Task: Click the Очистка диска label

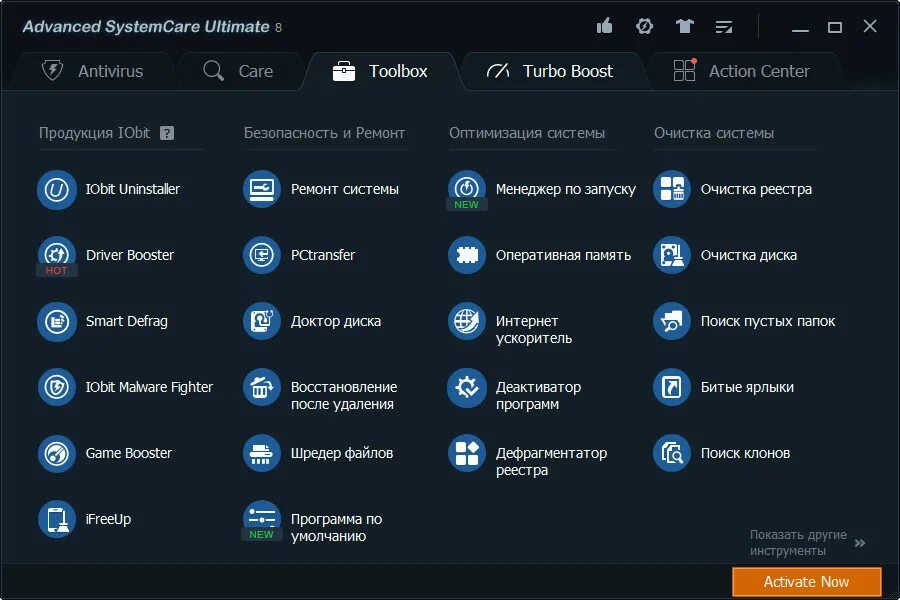Action: click(x=748, y=256)
